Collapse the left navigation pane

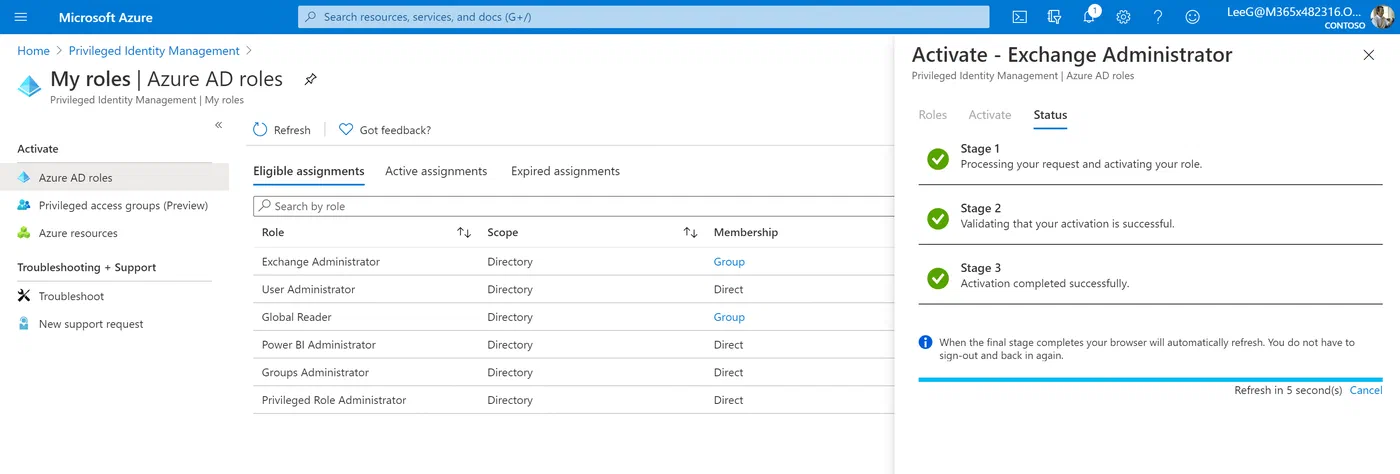(x=219, y=125)
